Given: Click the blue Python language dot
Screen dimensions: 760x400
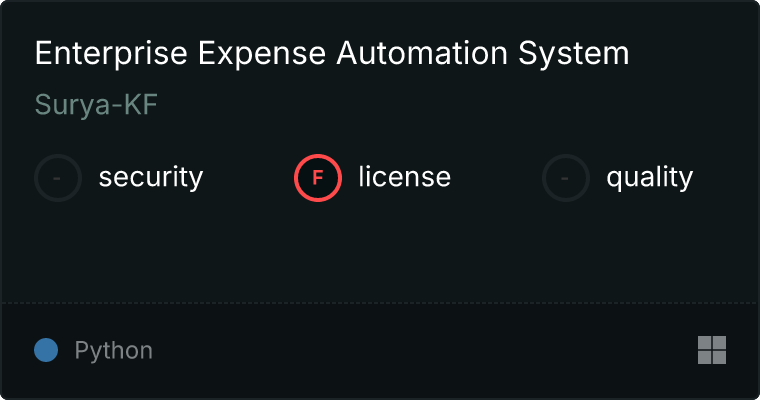Looking at the screenshot, I should (46, 350).
